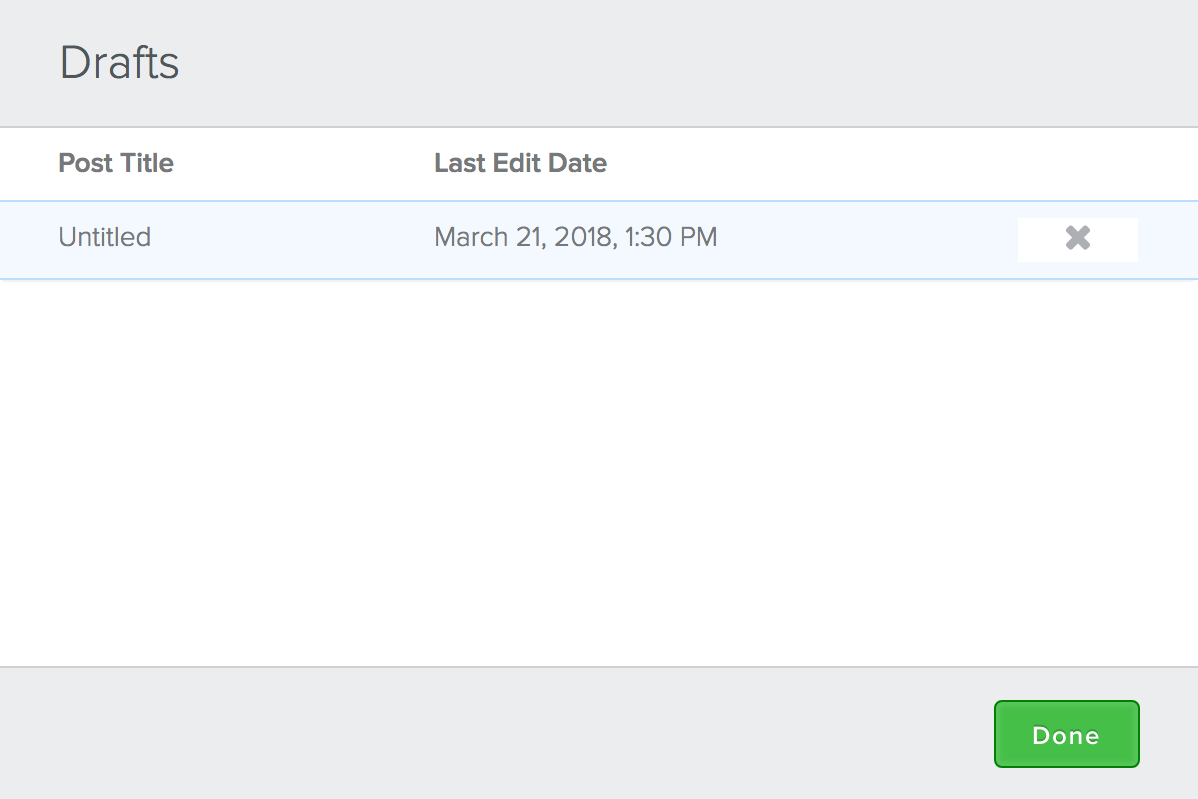This screenshot has width=1198, height=799.
Task: Select the draft titled Untitled
Action: [104, 238]
